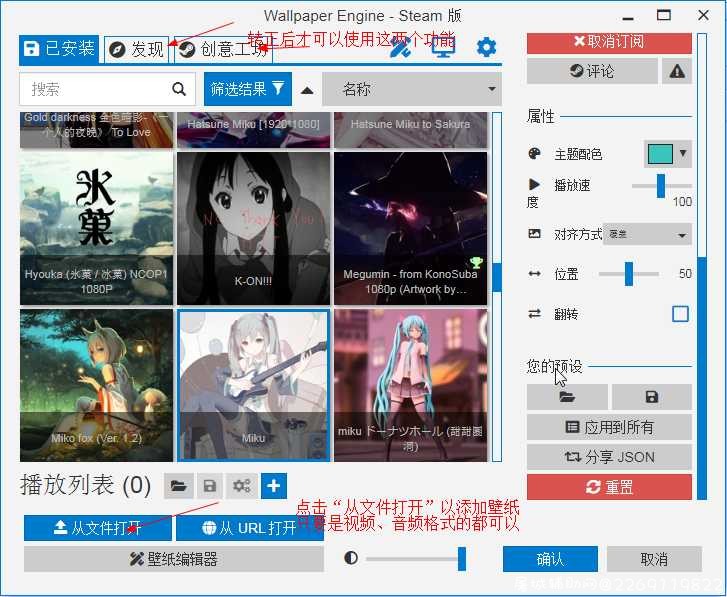Select the Gold darkness wallpaper

coord(96,129)
